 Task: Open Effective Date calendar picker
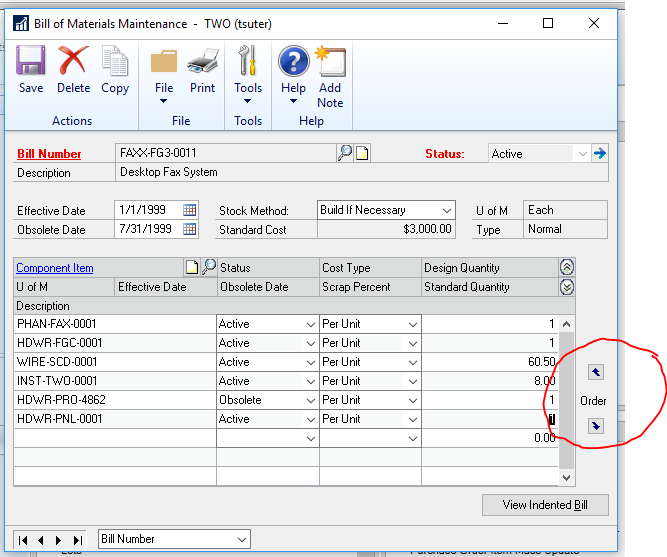click(189, 210)
